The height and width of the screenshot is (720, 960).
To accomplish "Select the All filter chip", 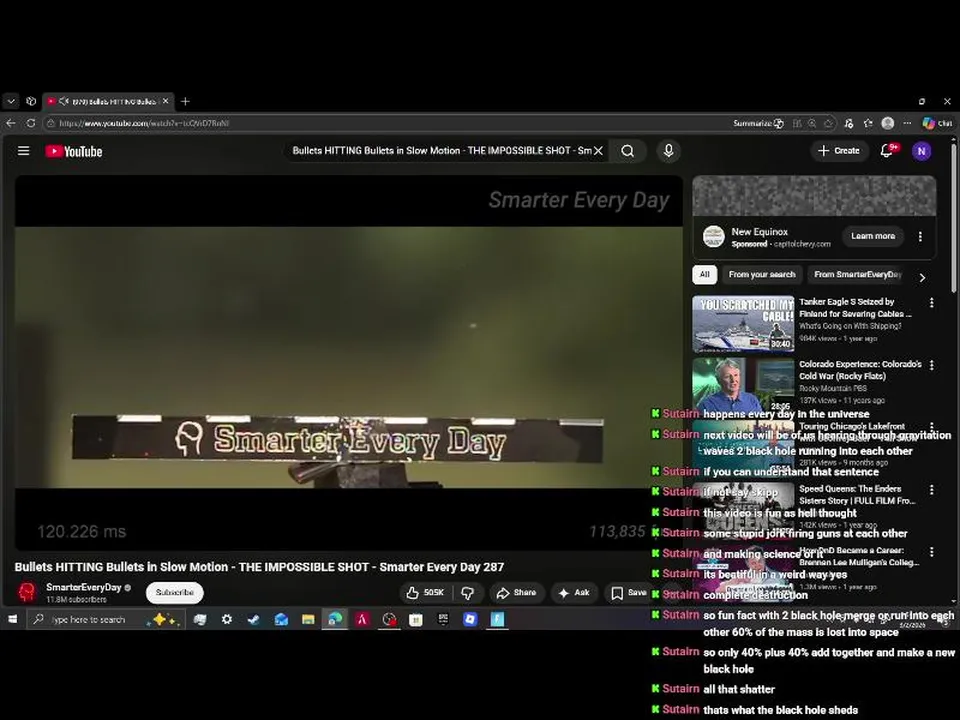I will point(704,274).
